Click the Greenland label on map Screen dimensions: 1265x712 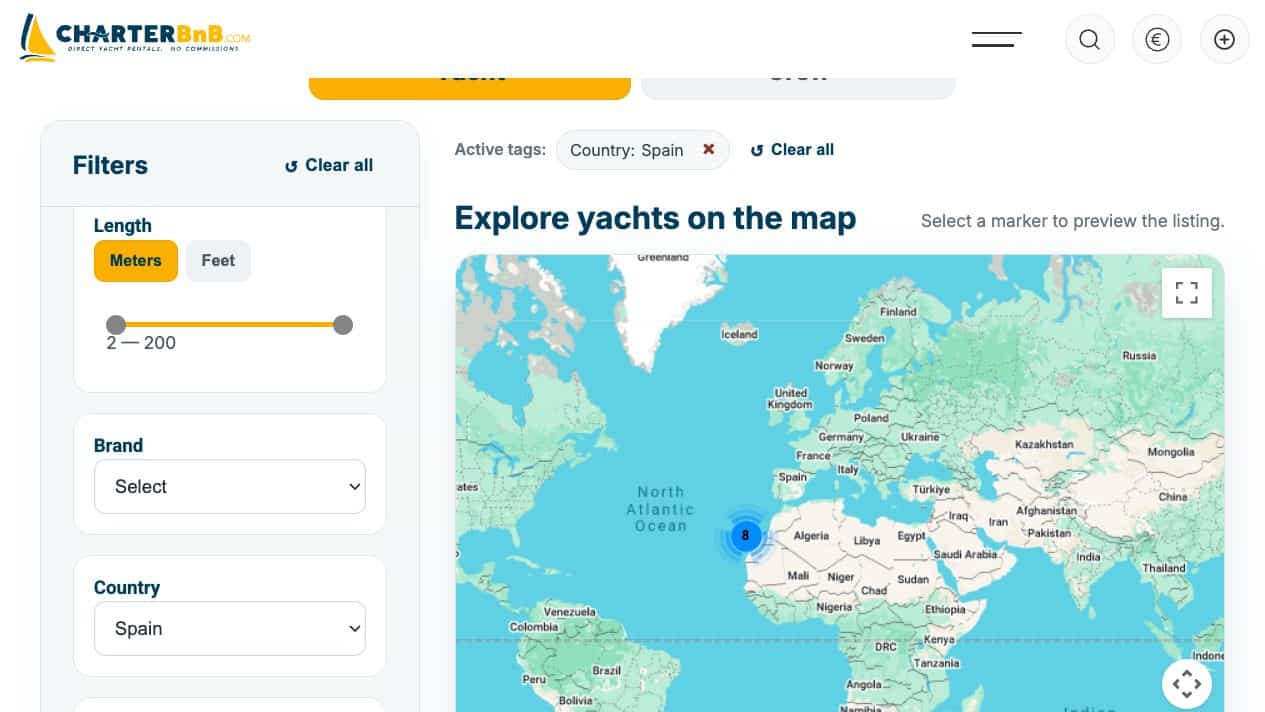pos(663,258)
